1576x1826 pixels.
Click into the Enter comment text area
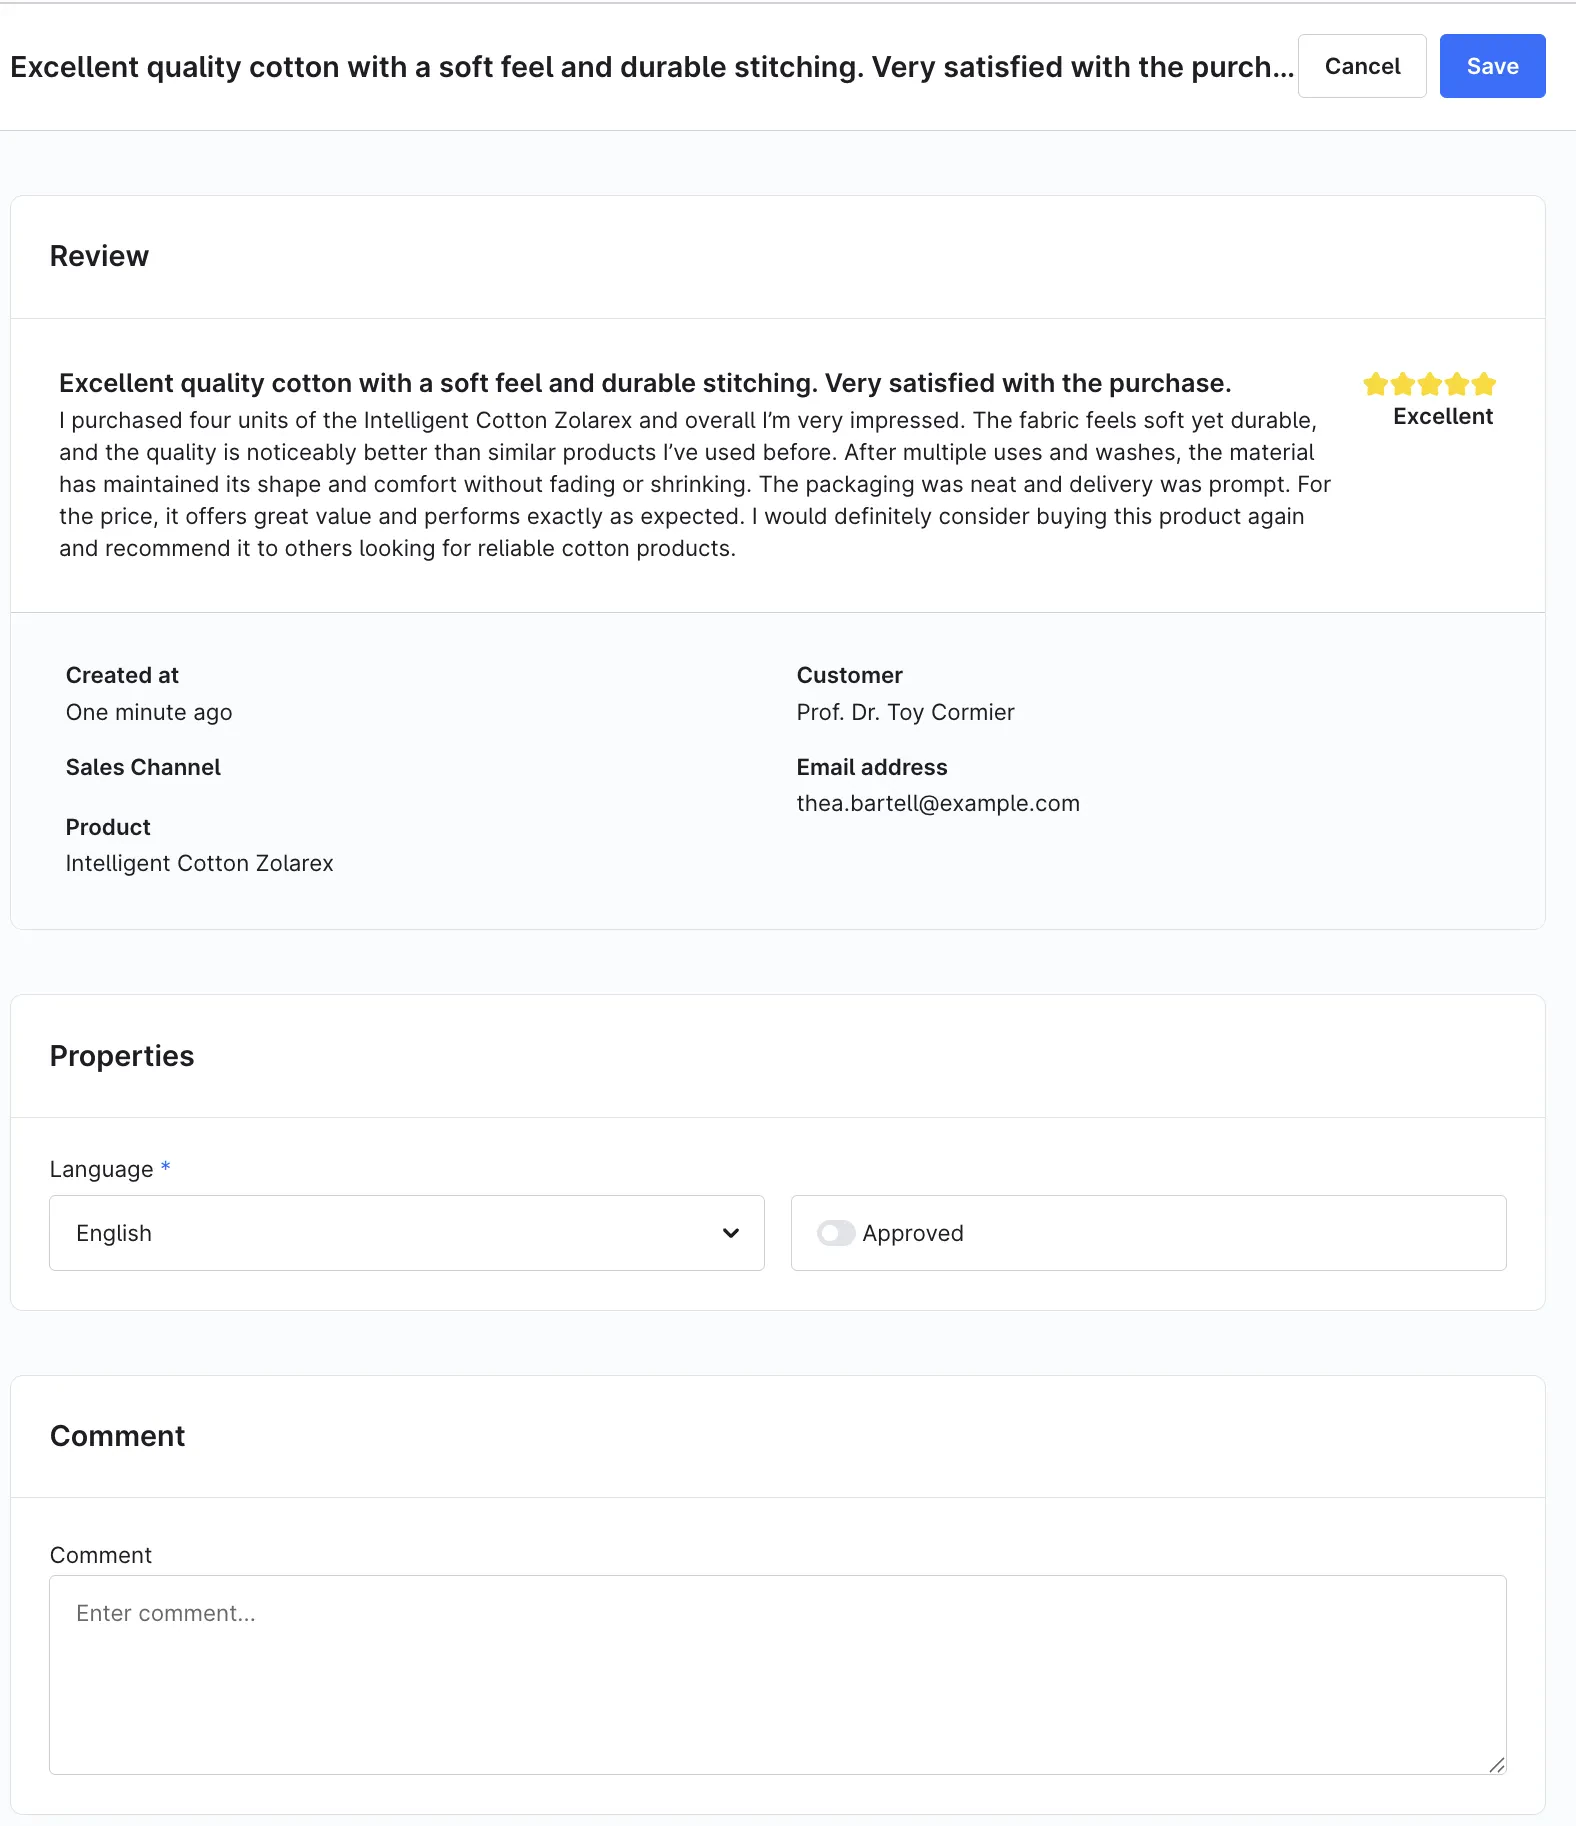point(777,1675)
